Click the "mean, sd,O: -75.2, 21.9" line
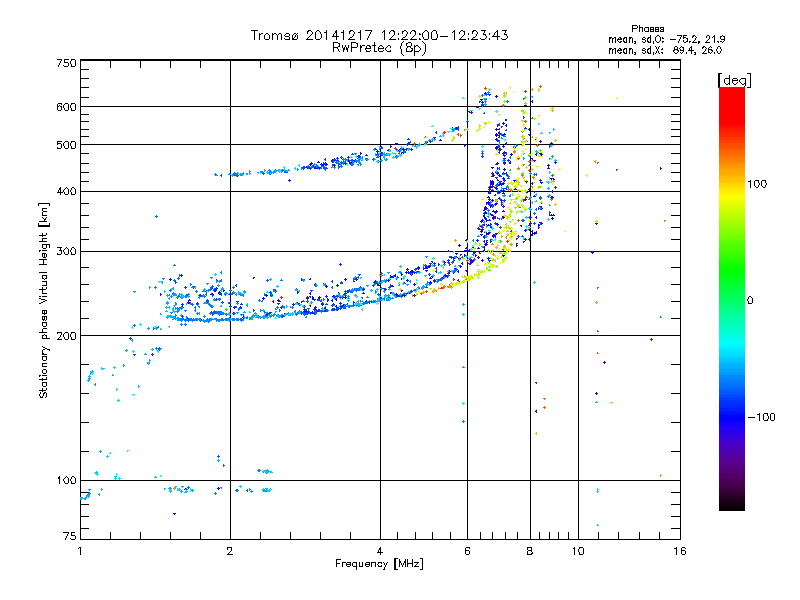 click(x=666, y=39)
